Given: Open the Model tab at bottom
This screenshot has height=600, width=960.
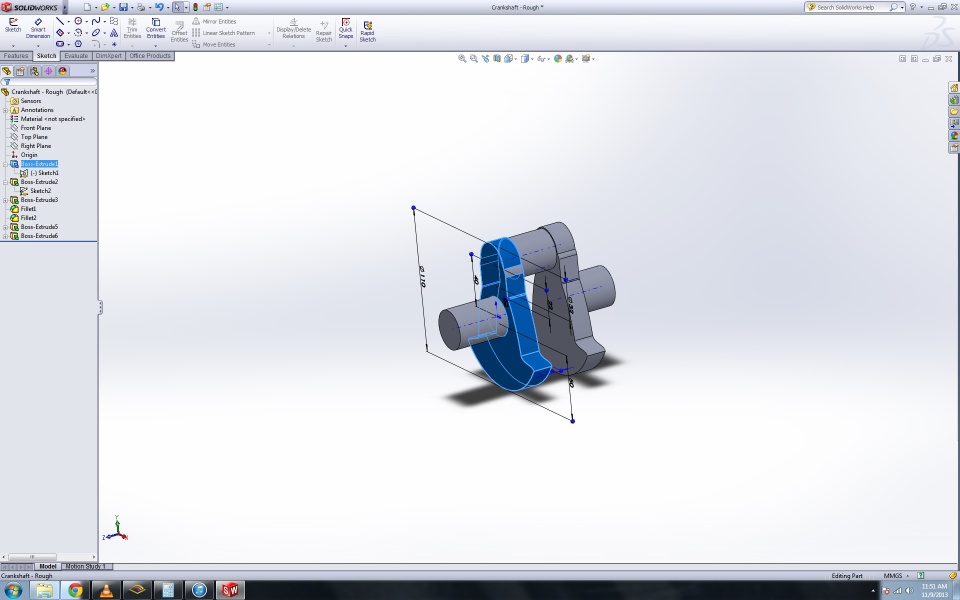Looking at the screenshot, I should (x=47, y=567).
